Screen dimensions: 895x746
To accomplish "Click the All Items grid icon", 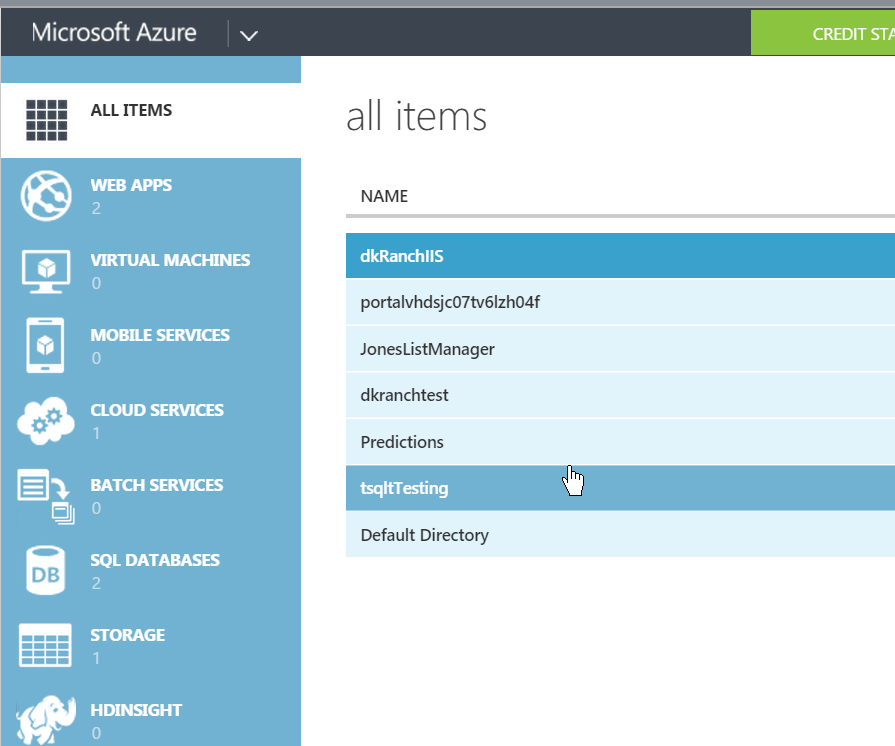I will pos(45,121).
